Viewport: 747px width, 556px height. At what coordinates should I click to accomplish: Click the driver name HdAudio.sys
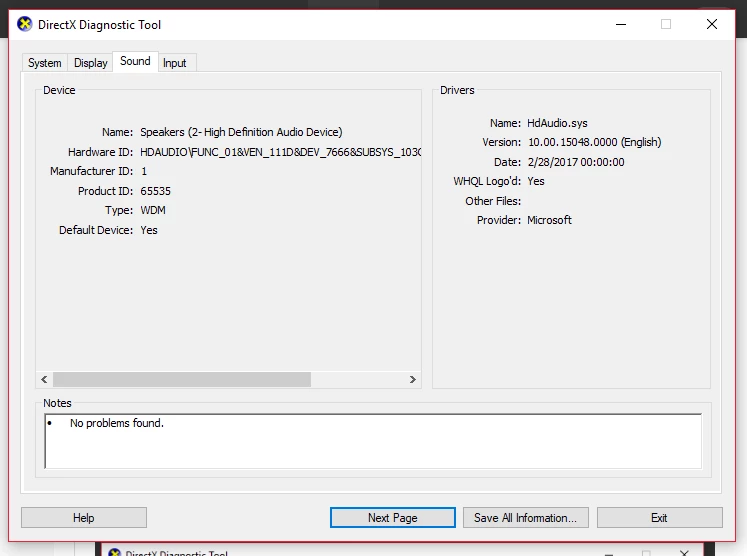point(557,123)
